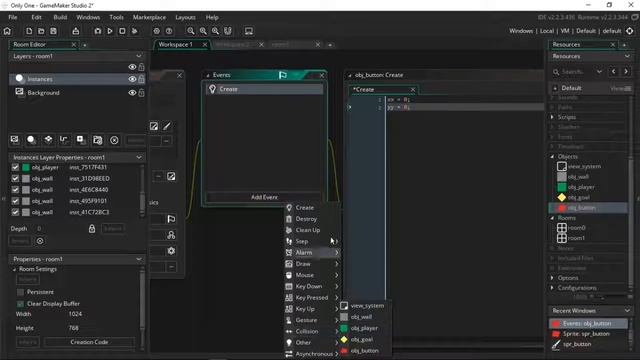Collapse the Layers - room1 panel
The image size is (640, 360).
[x=139, y=56]
